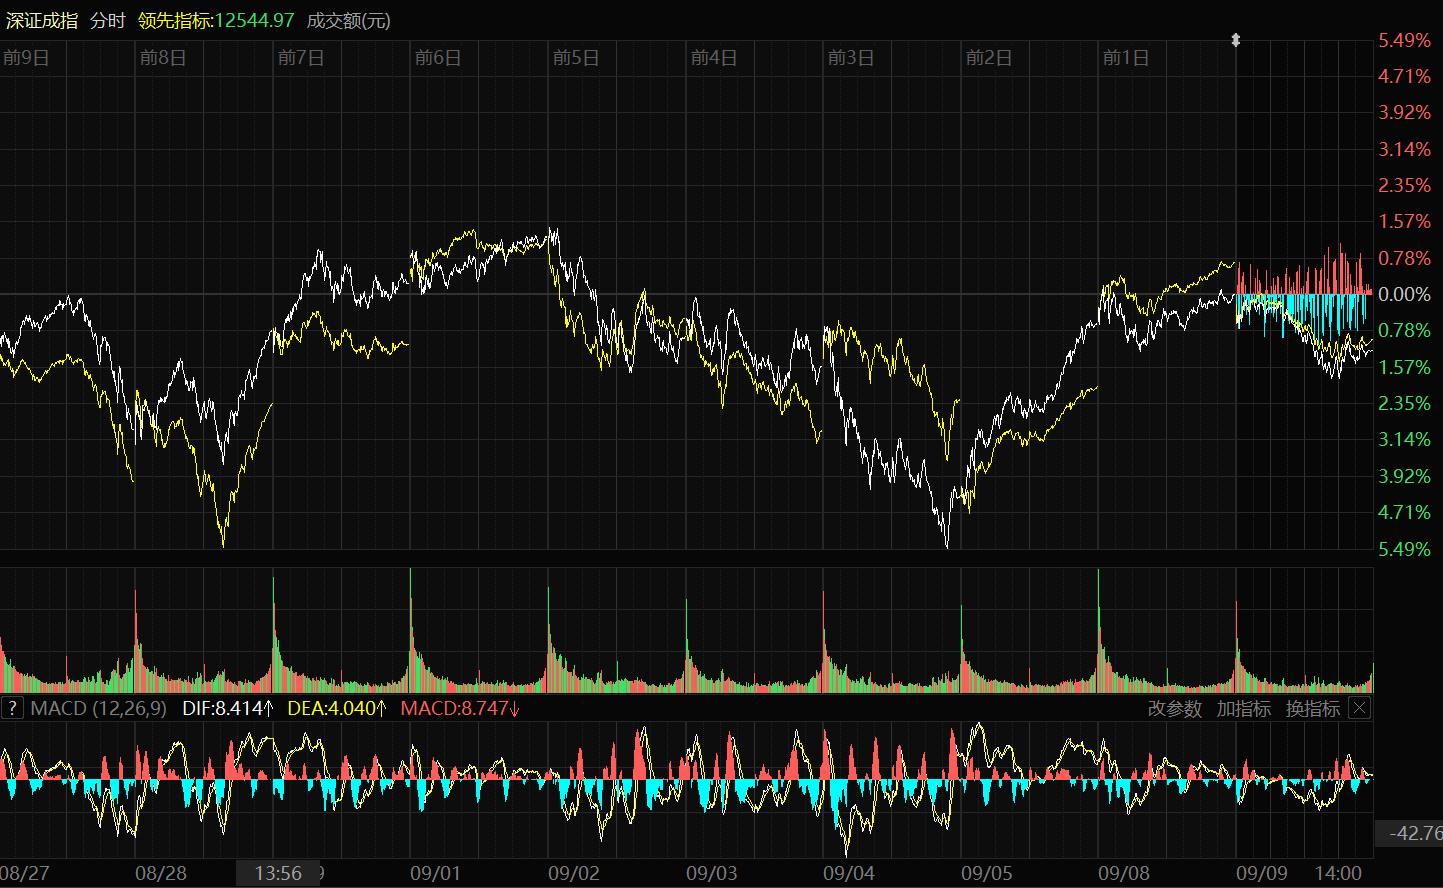The image size is (1443, 888).
Task: Click the 成交额(元) turnover label
Action: (x=348, y=20)
